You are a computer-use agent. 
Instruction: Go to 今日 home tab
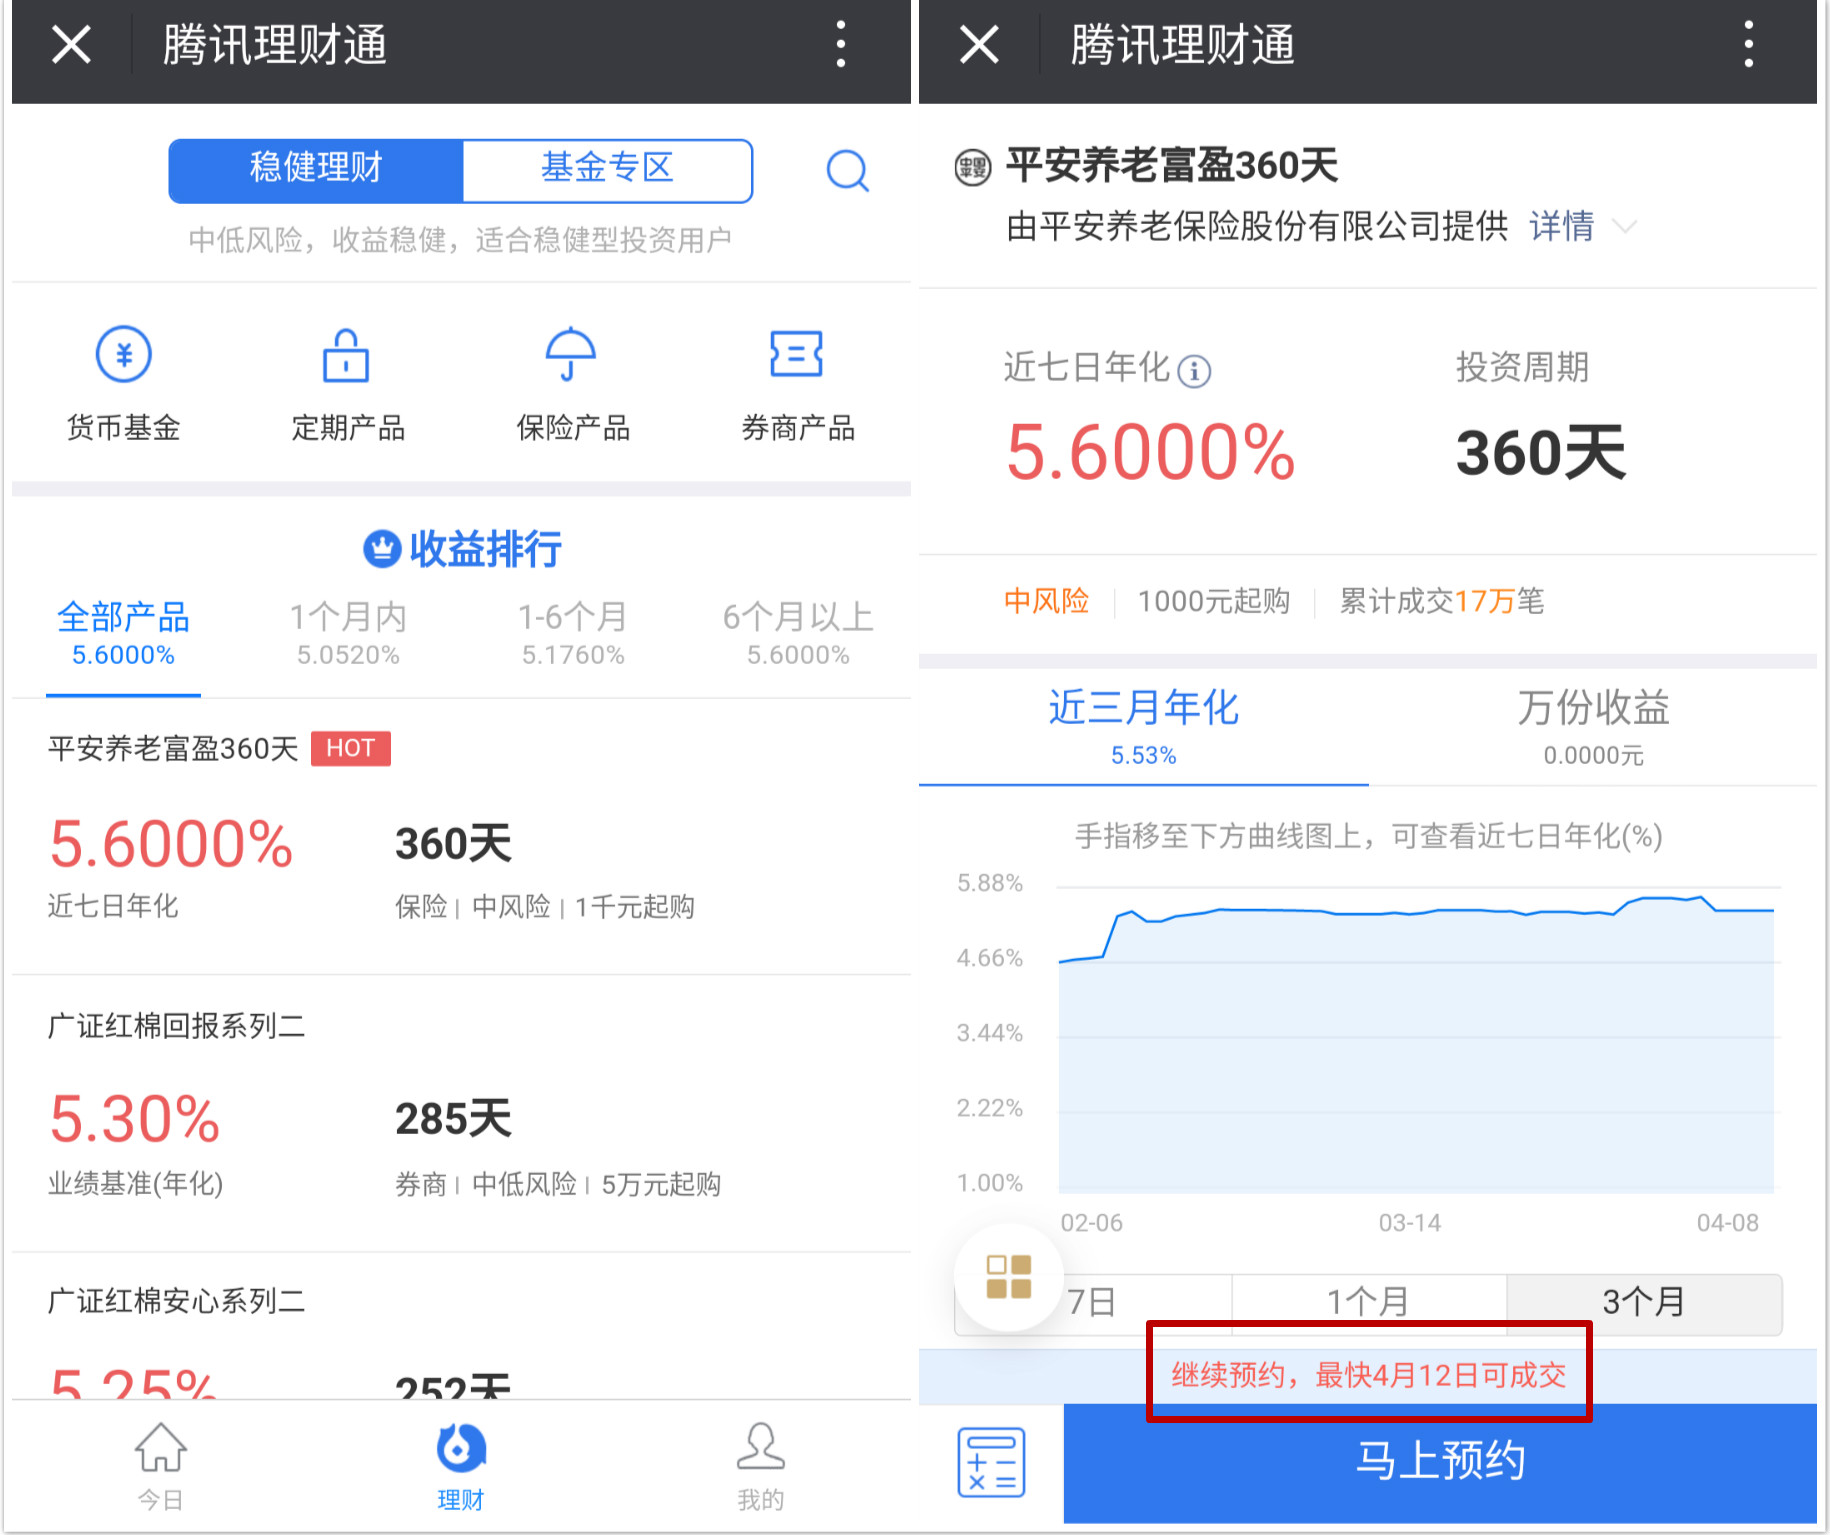pos(160,1465)
